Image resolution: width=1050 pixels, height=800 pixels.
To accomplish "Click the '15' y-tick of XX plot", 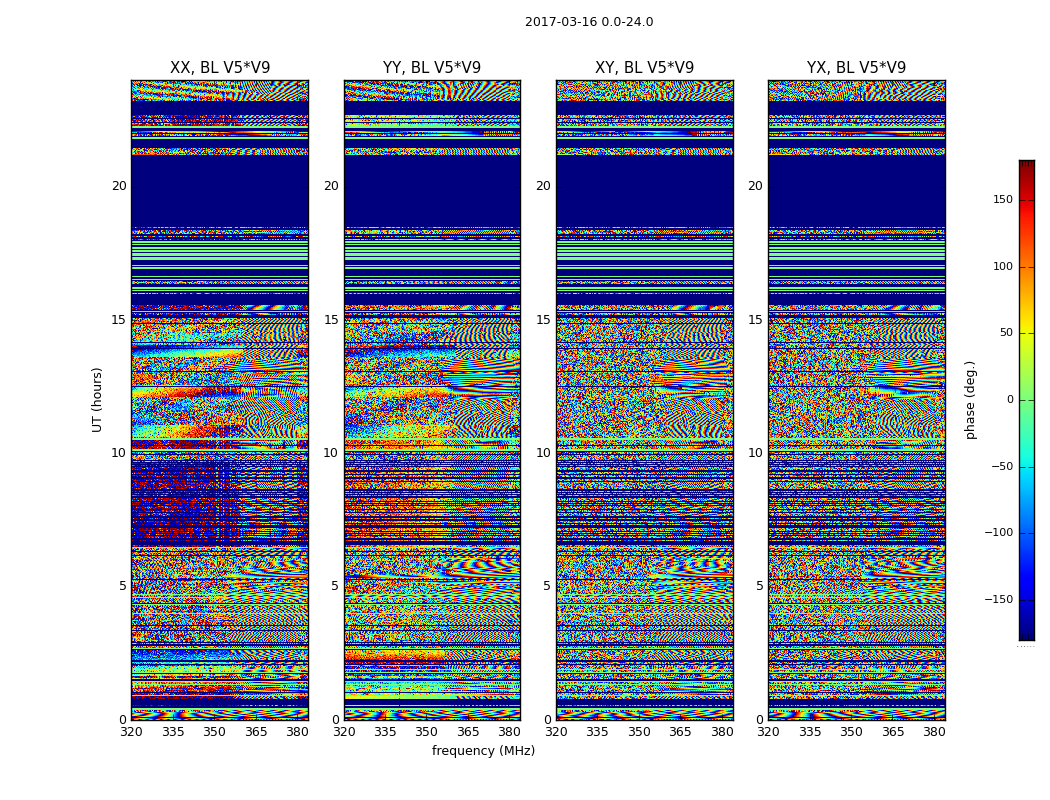I will click(119, 319).
